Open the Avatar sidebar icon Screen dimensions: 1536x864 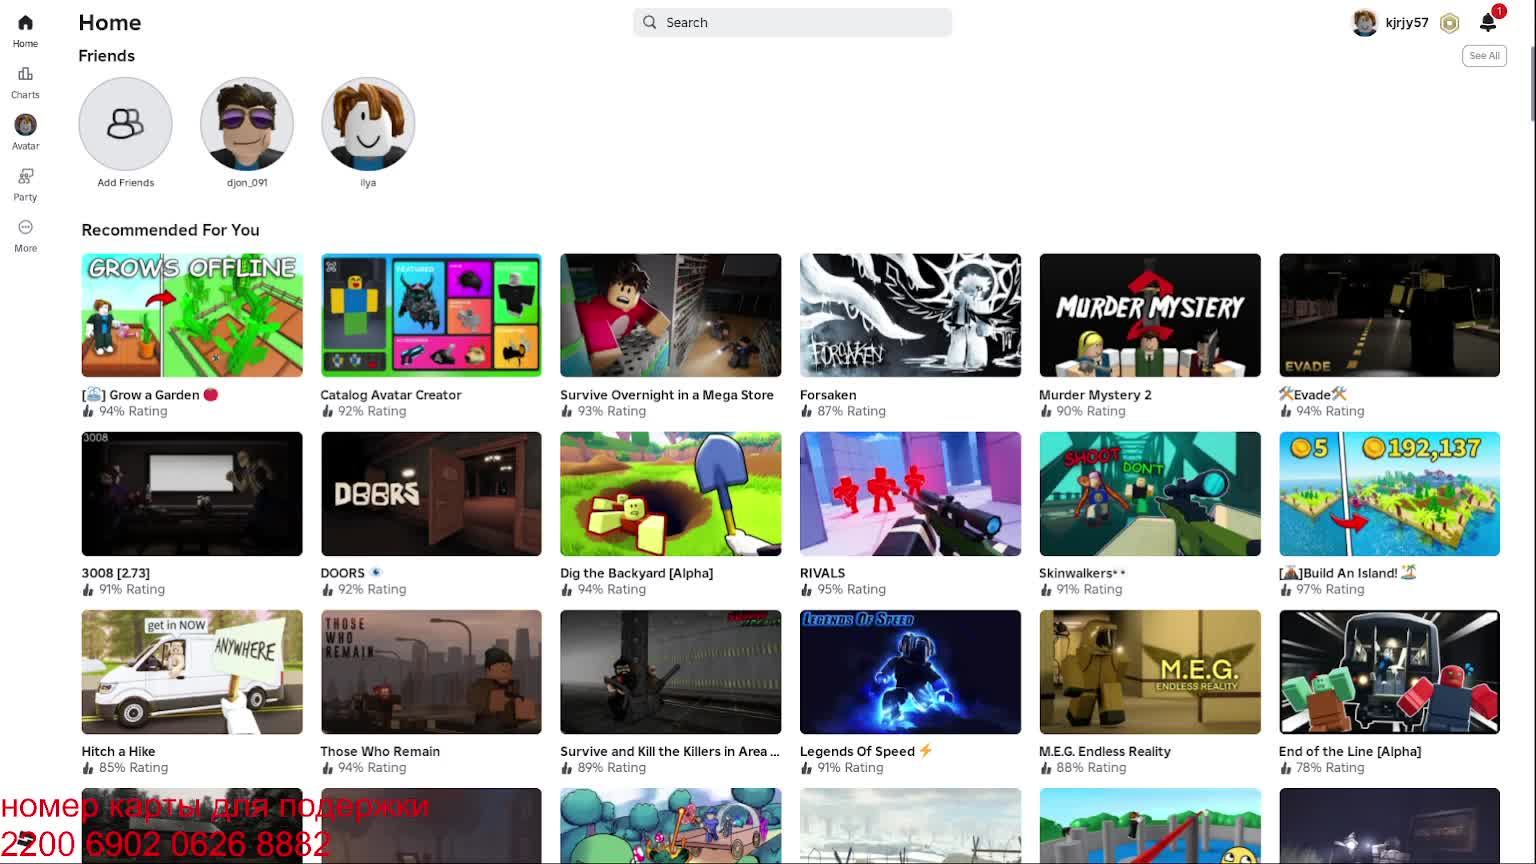[25, 125]
